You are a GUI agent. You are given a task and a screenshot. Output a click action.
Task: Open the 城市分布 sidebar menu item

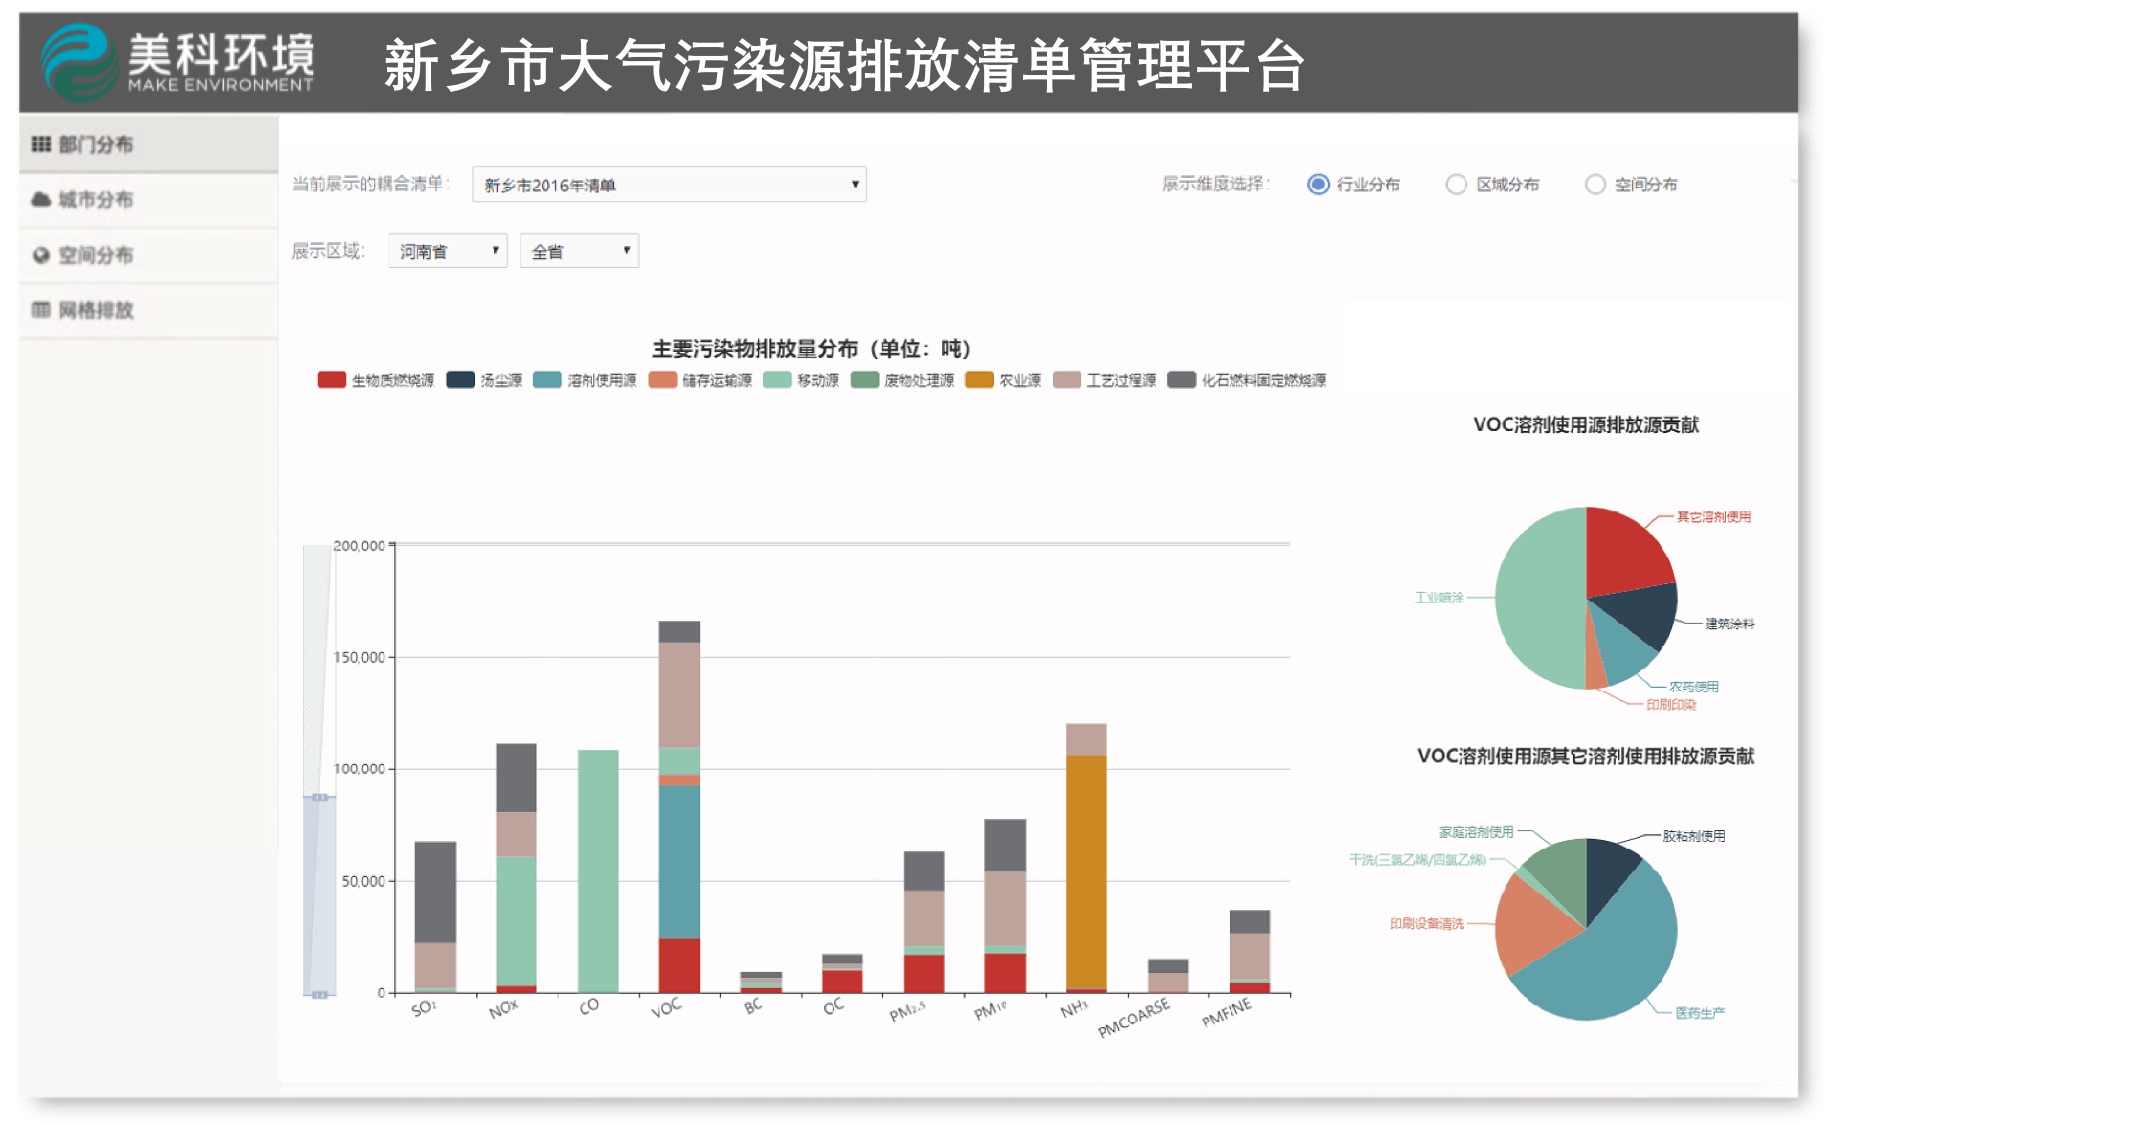[95, 199]
